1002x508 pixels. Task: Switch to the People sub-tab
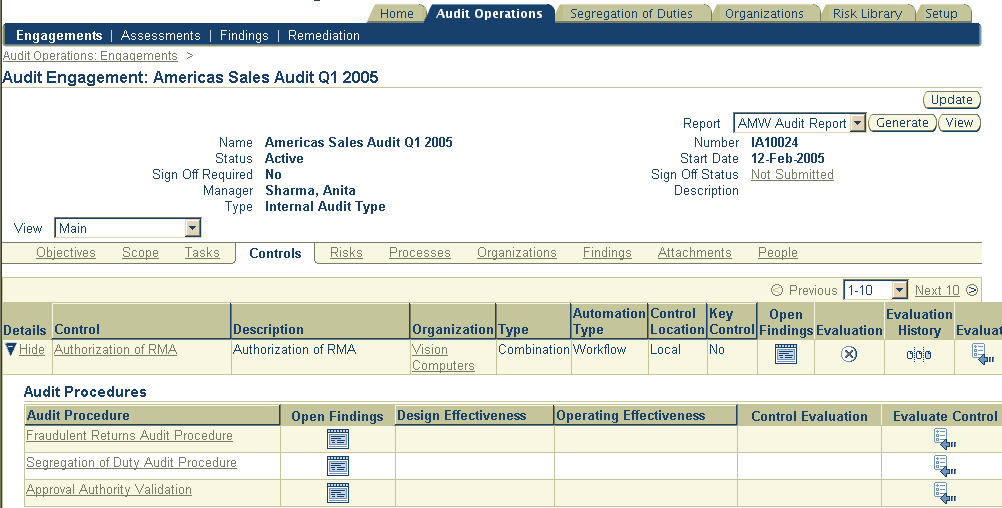tap(778, 252)
